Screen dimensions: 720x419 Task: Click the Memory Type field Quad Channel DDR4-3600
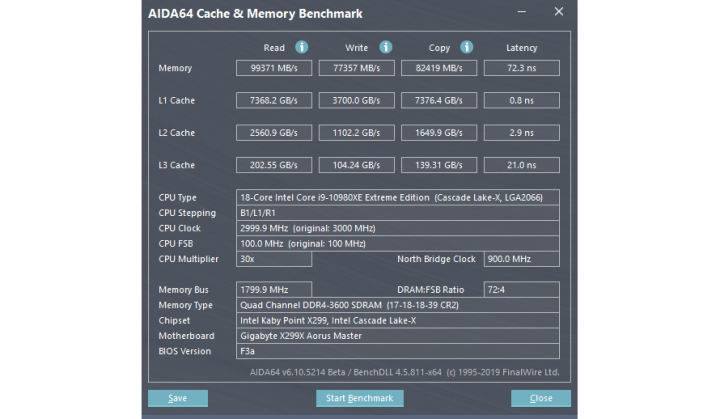[398, 305]
